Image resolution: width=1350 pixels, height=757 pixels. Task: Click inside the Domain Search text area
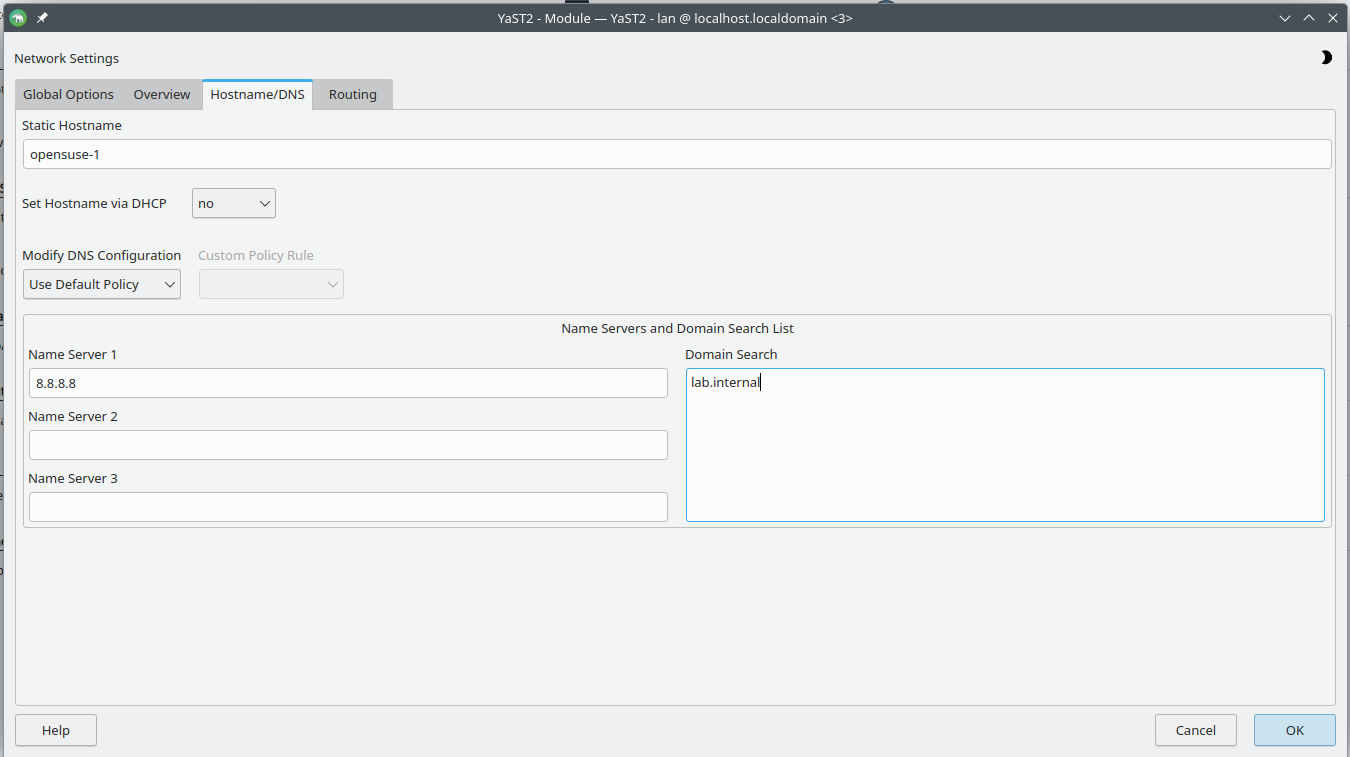(x=1004, y=445)
